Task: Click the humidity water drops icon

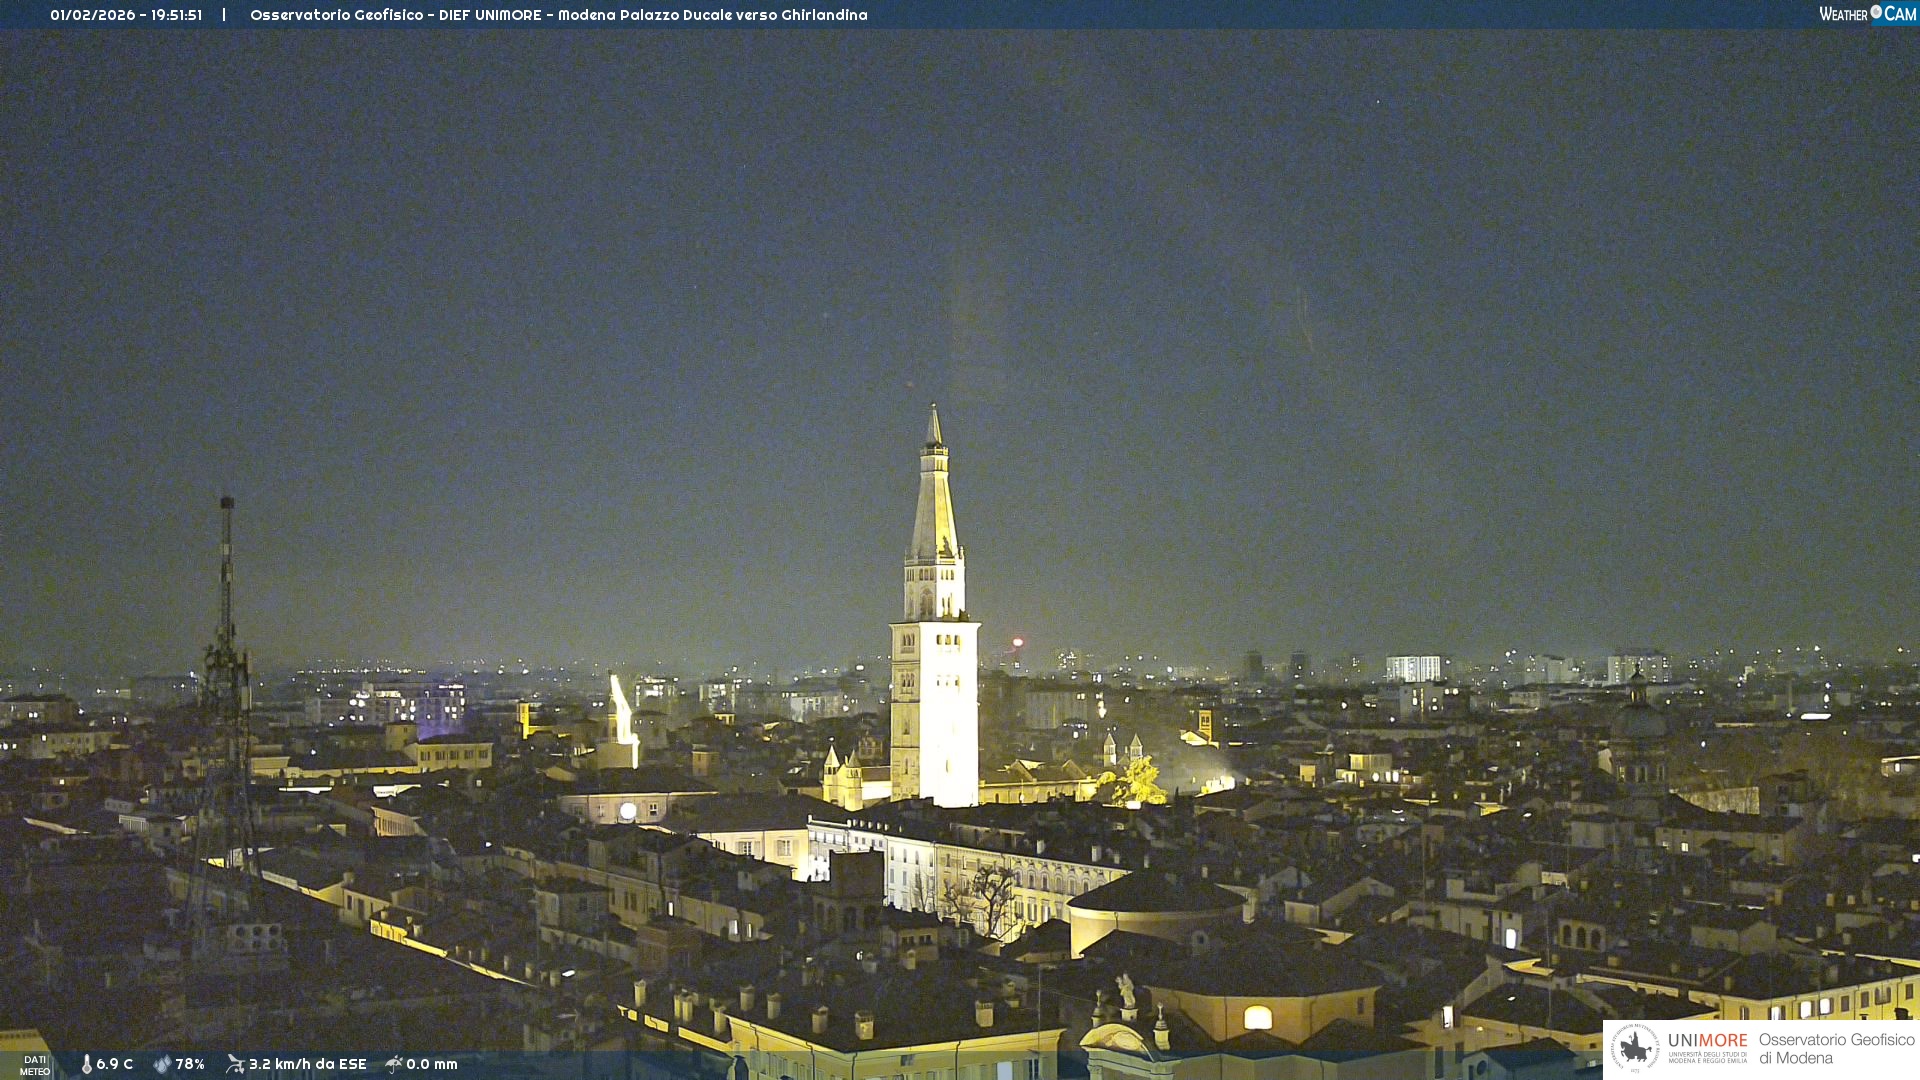Action: [x=162, y=1064]
